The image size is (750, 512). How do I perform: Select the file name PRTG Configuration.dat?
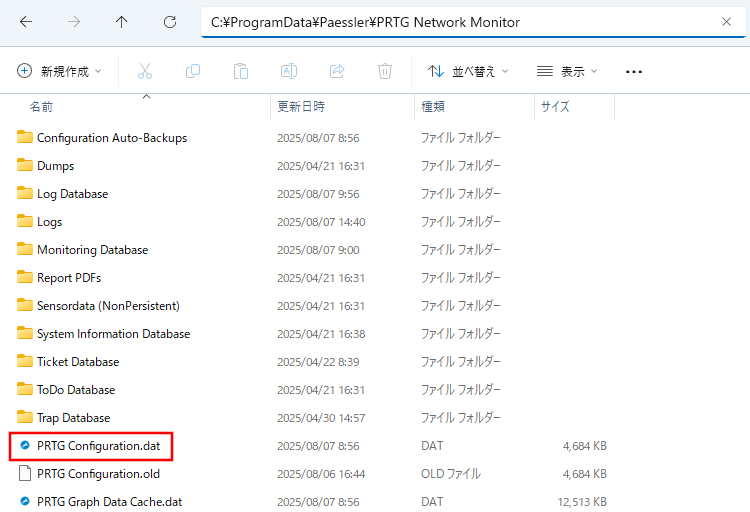(x=99, y=445)
